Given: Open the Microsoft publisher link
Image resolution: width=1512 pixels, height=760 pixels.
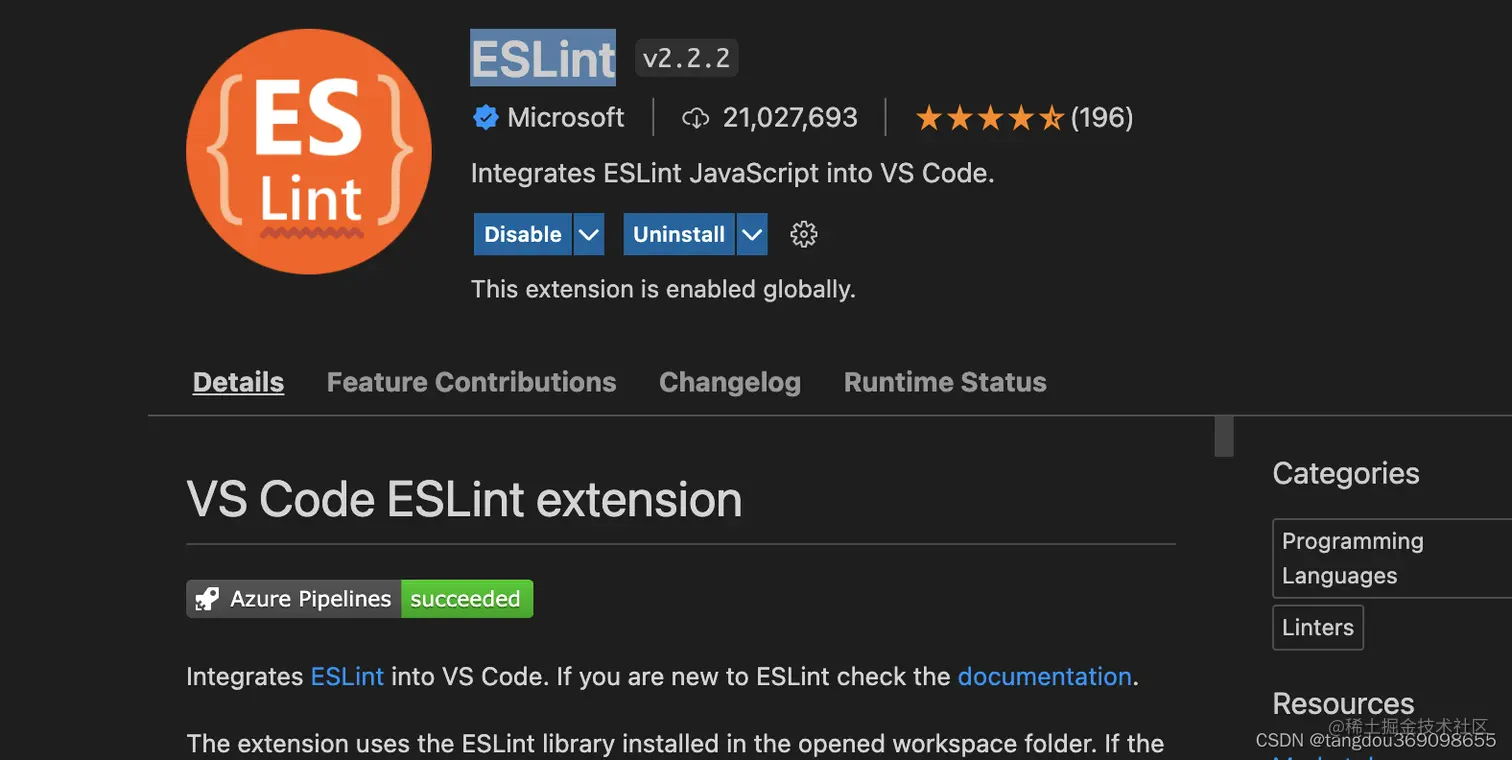Looking at the screenshot, I should 566,118.
